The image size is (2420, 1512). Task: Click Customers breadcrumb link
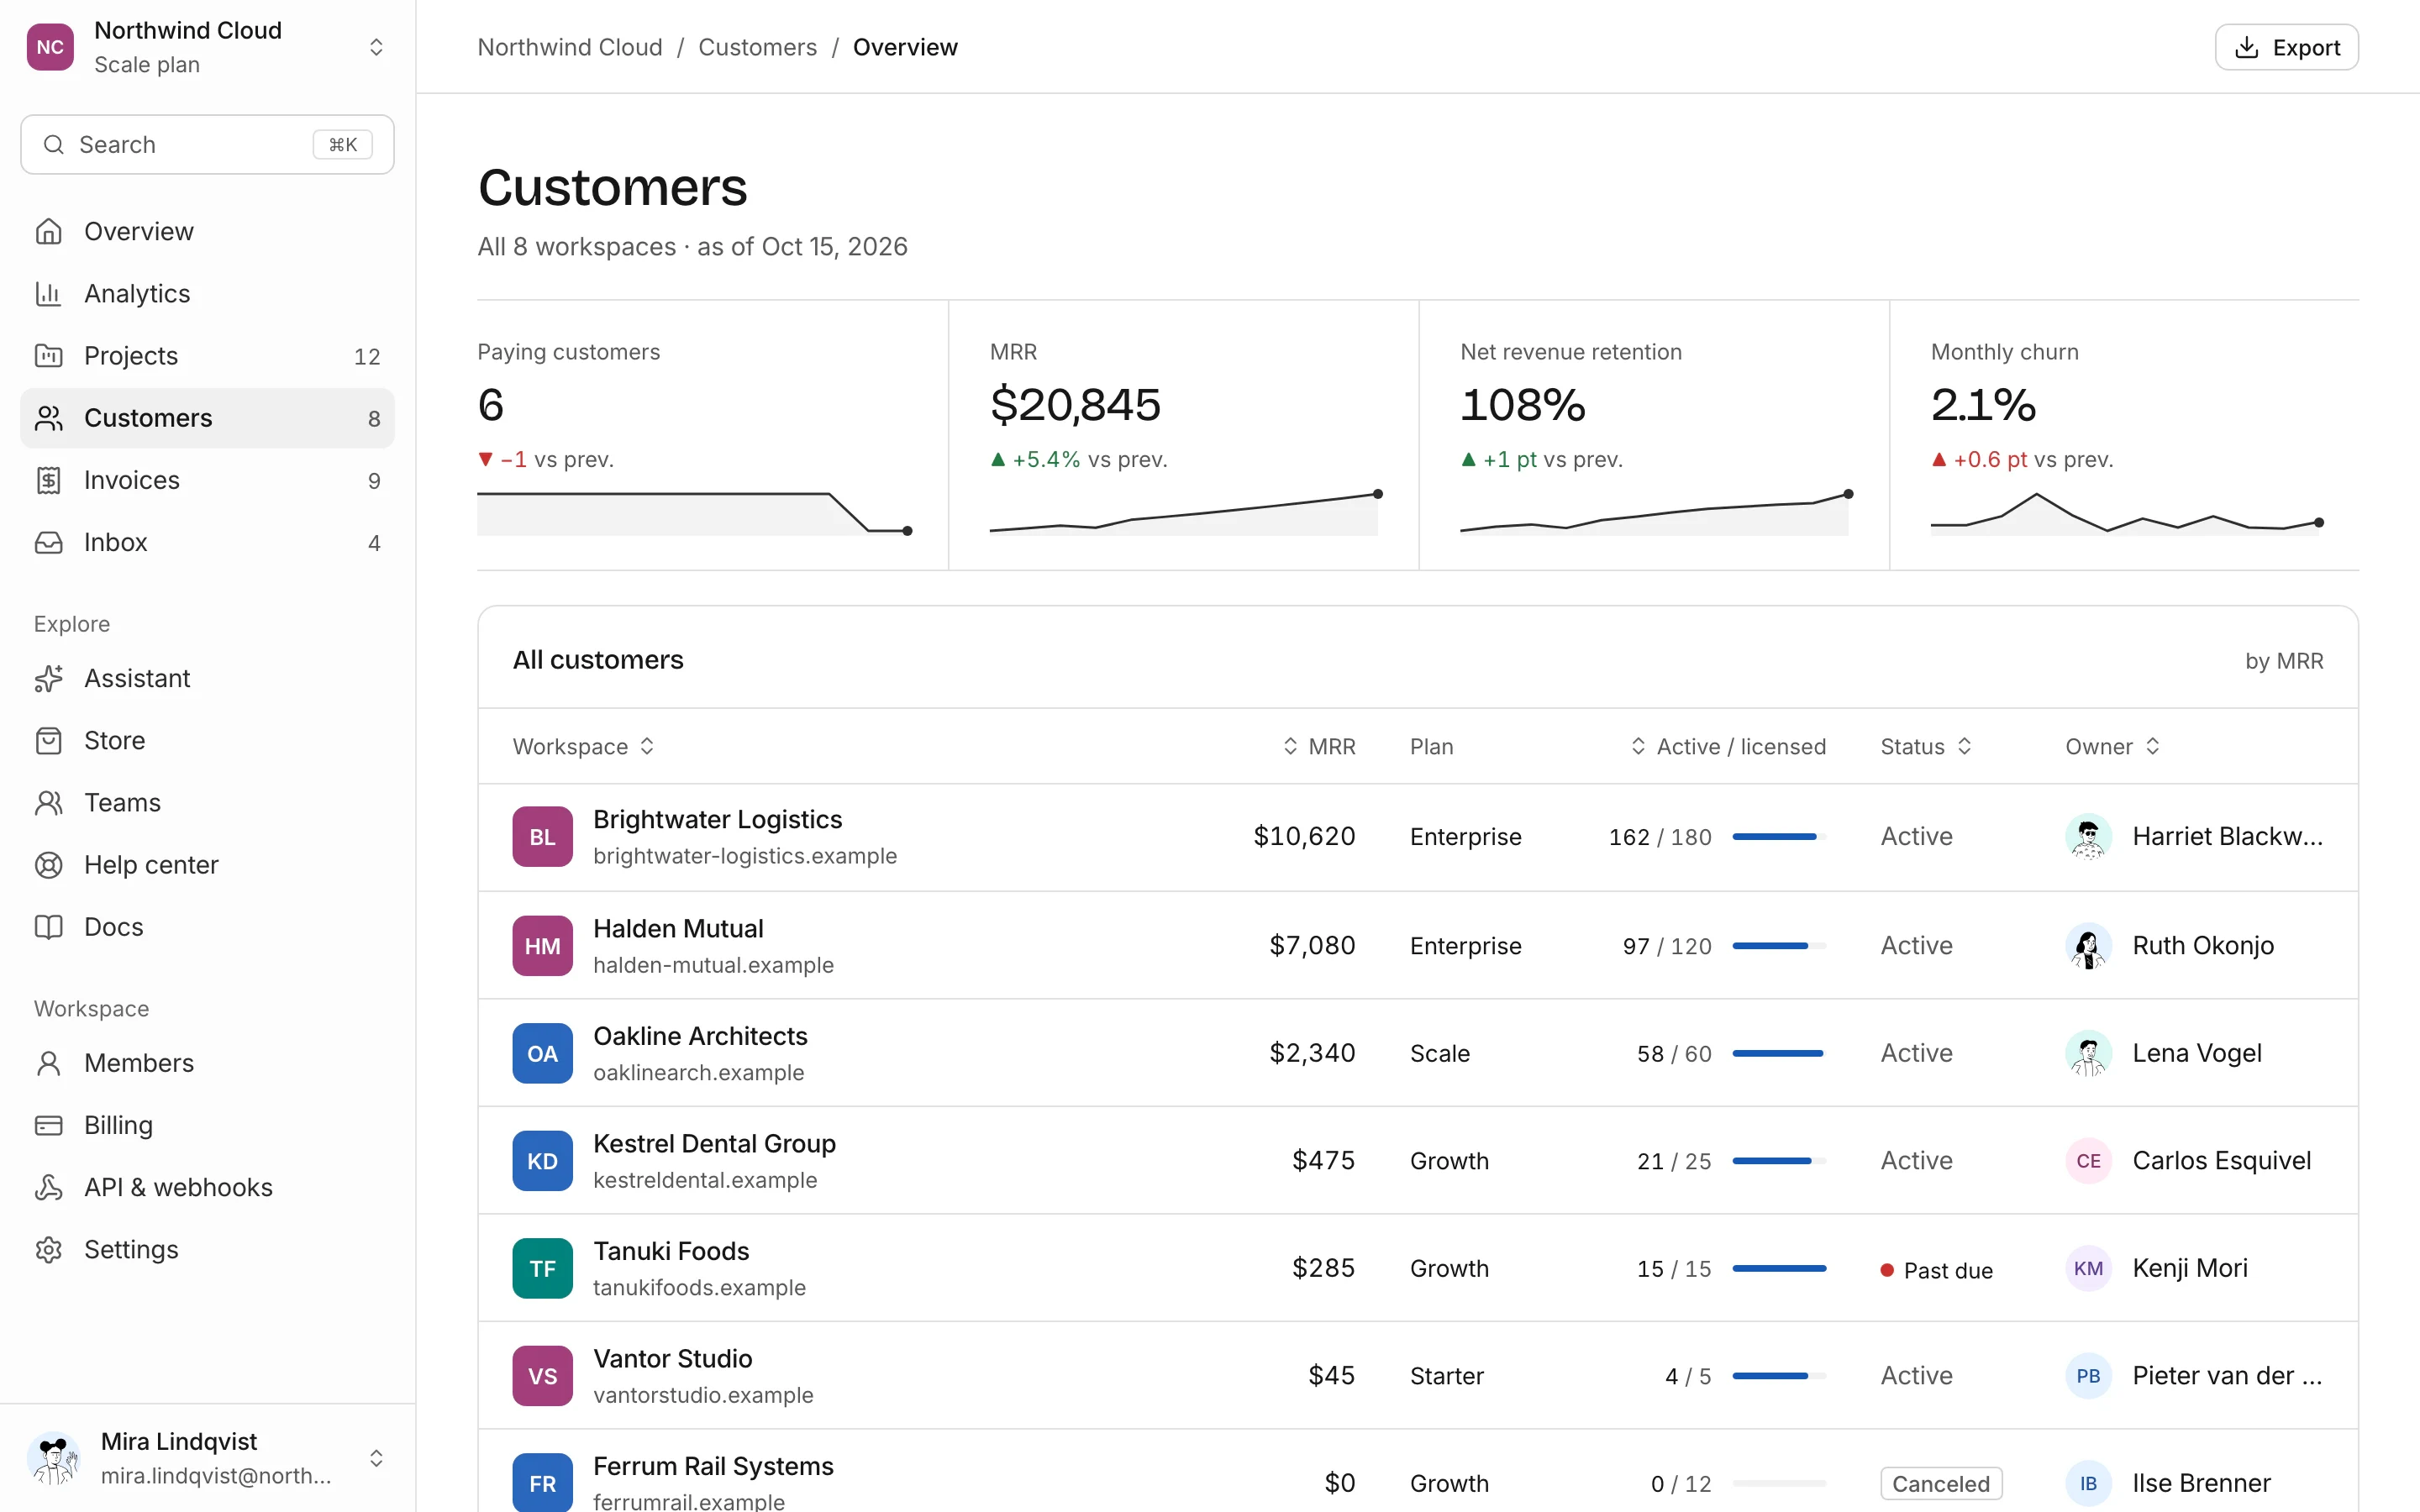[757, 47]
